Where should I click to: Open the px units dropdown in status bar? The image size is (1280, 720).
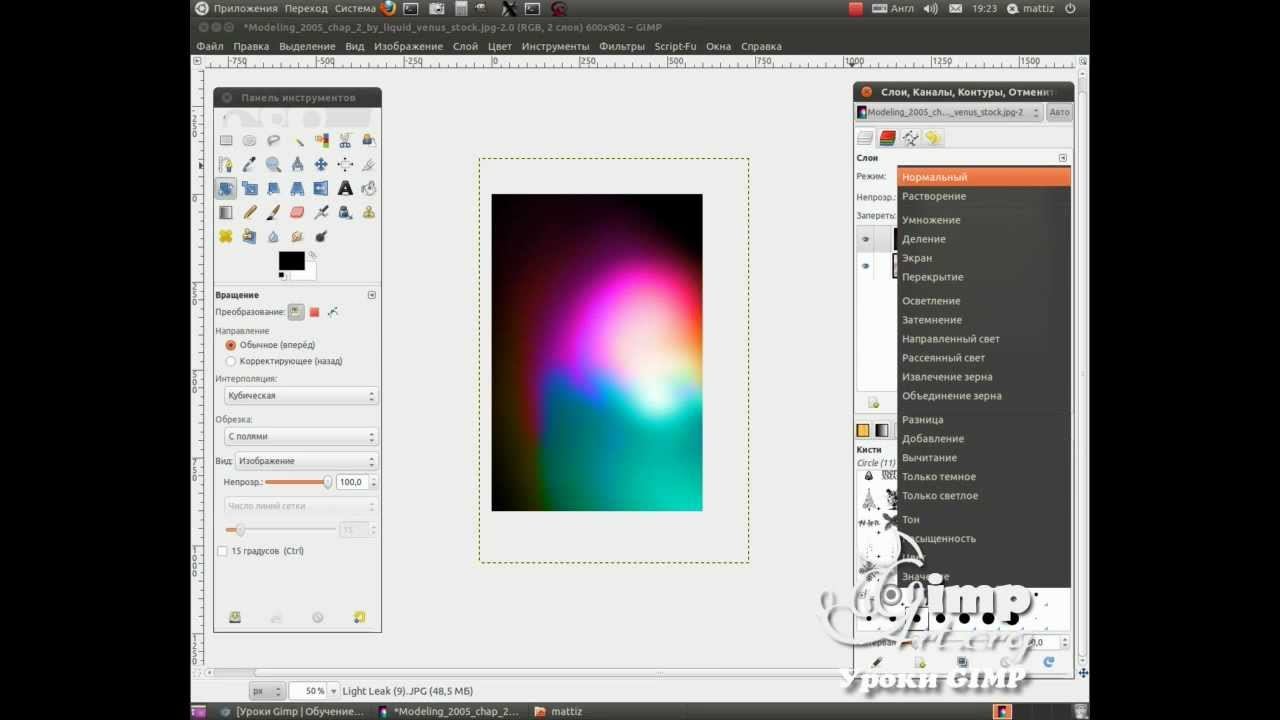coord(266,691)
